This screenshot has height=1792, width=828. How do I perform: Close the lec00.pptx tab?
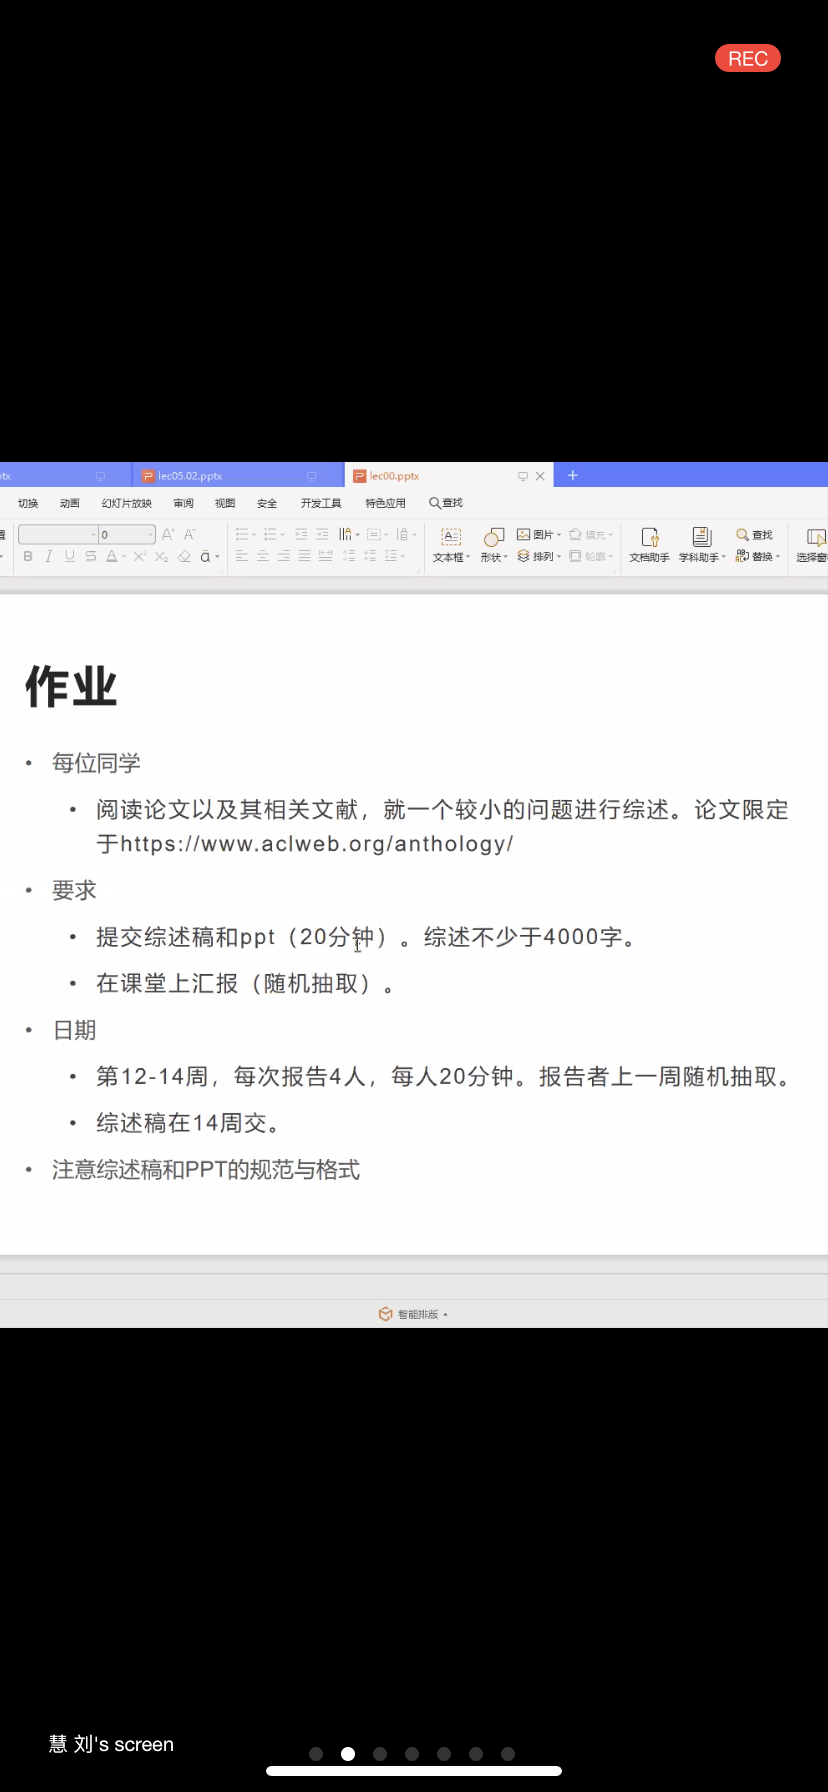(540, 476)
